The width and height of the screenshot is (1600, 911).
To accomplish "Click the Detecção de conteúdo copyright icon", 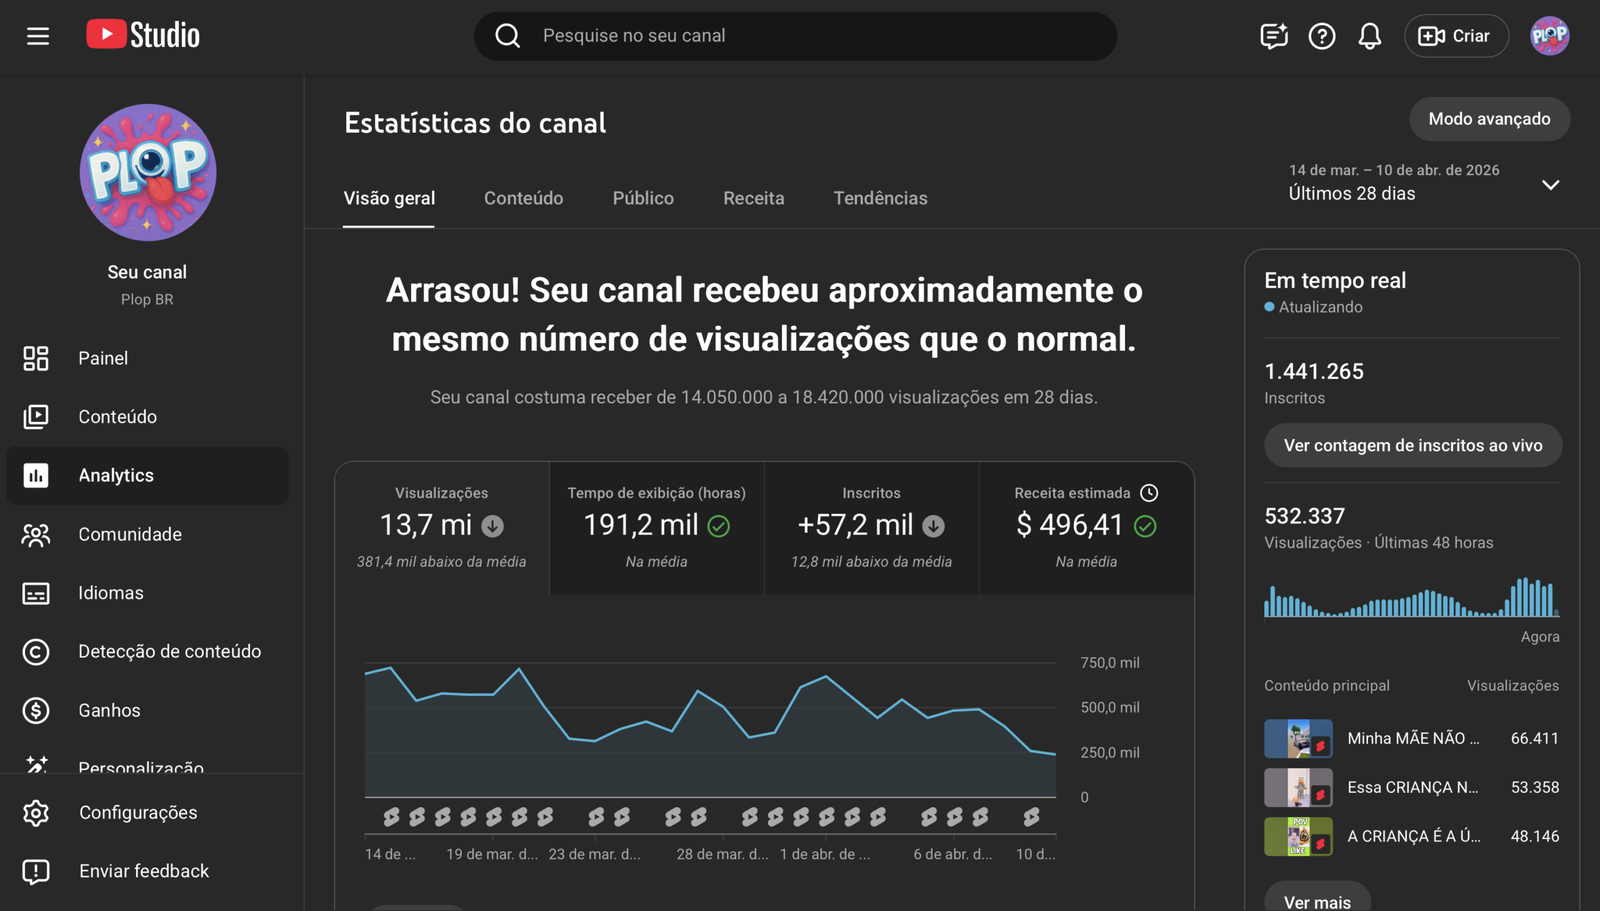I will [x=36, y=652].
